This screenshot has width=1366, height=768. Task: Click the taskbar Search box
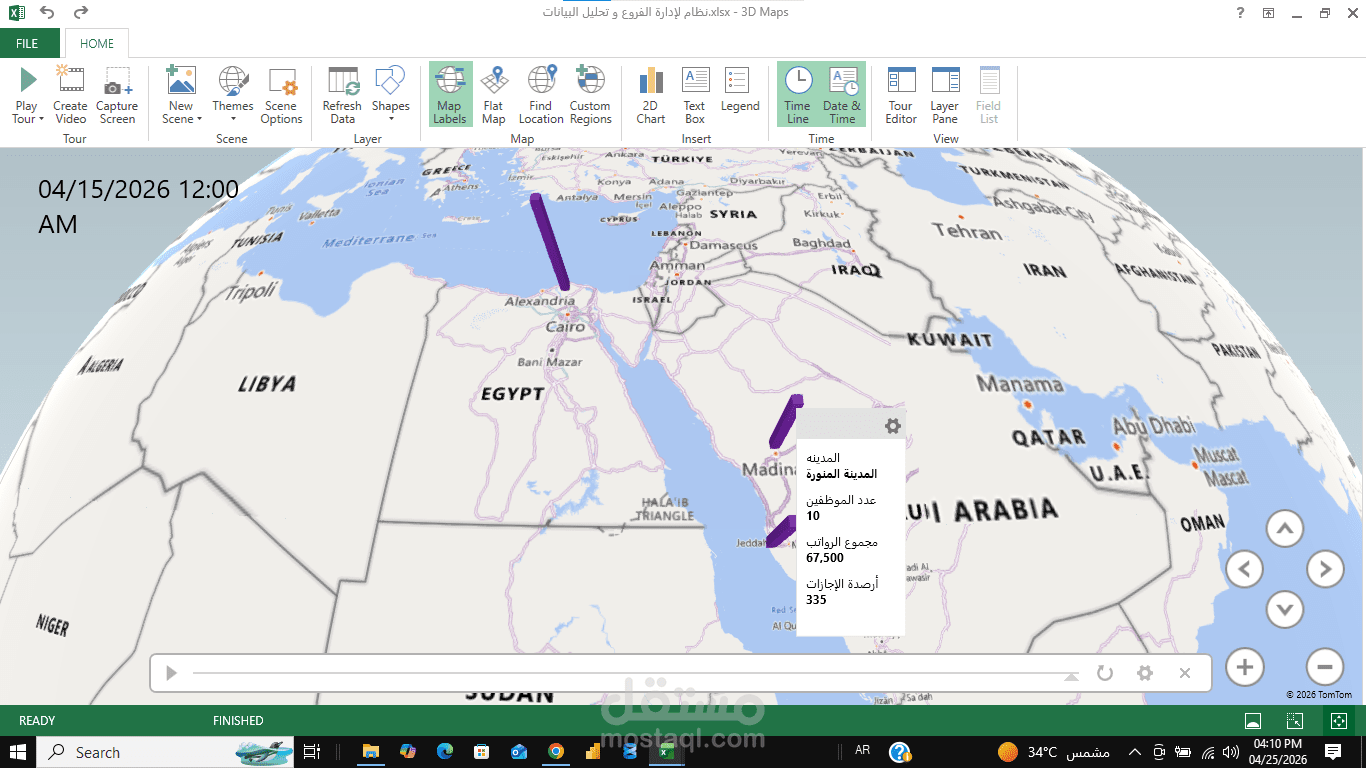(165, 752)
